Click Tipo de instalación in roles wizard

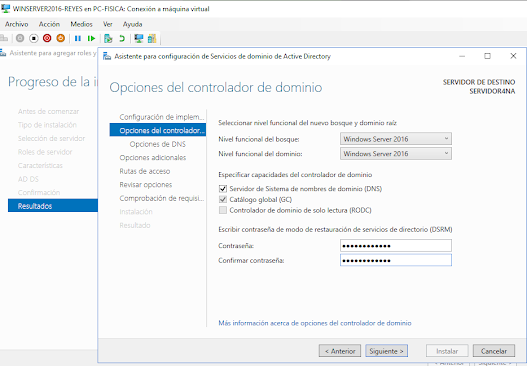pyautogui.click(x=47, y=125)
